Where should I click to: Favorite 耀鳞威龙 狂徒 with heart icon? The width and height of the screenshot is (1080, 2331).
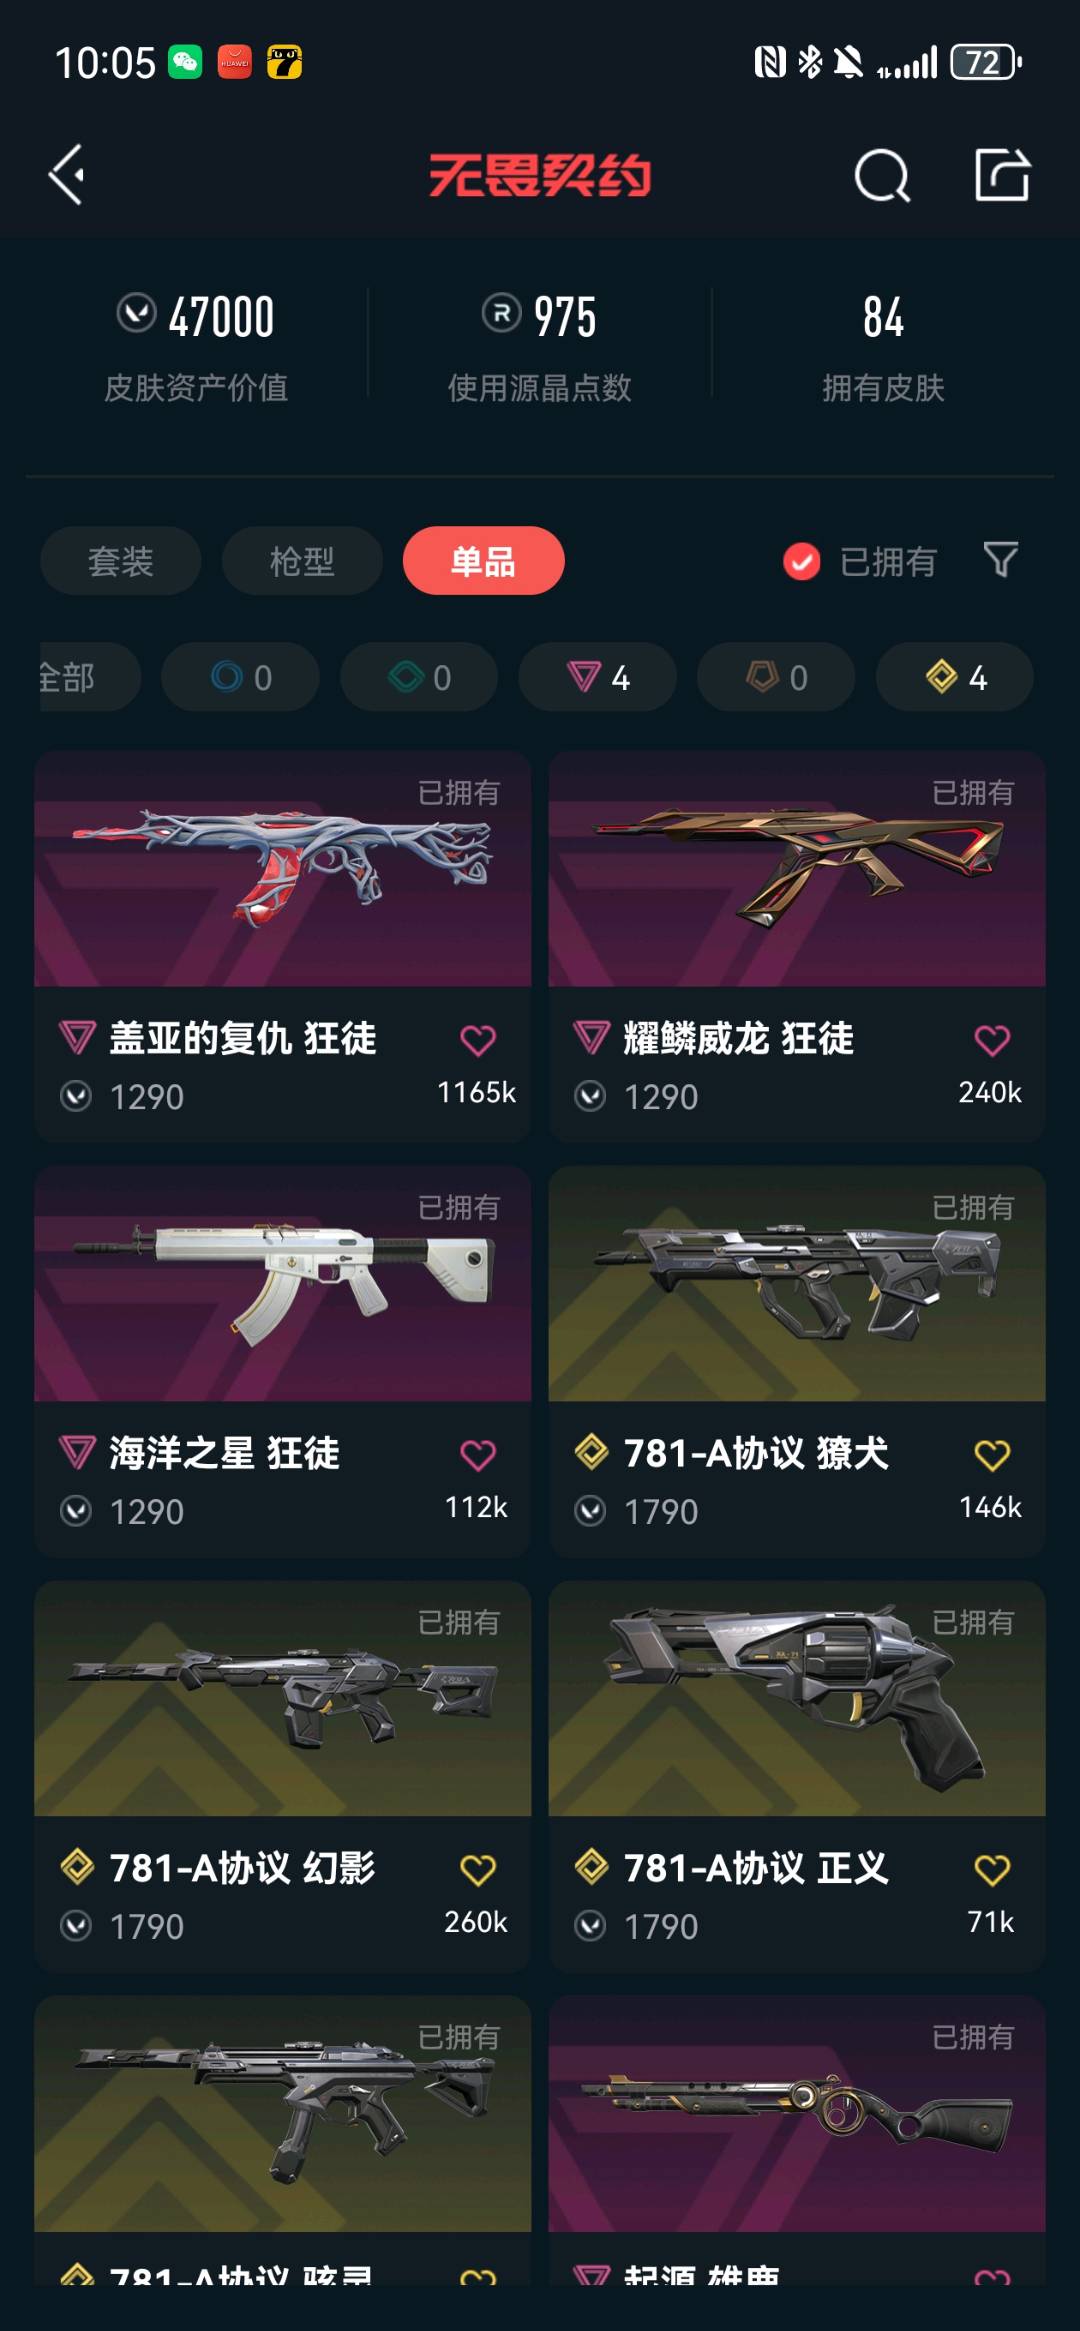992,1040
